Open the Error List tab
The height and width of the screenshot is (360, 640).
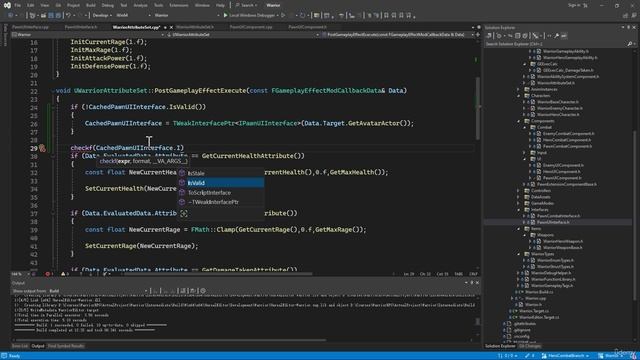(20, 346)
